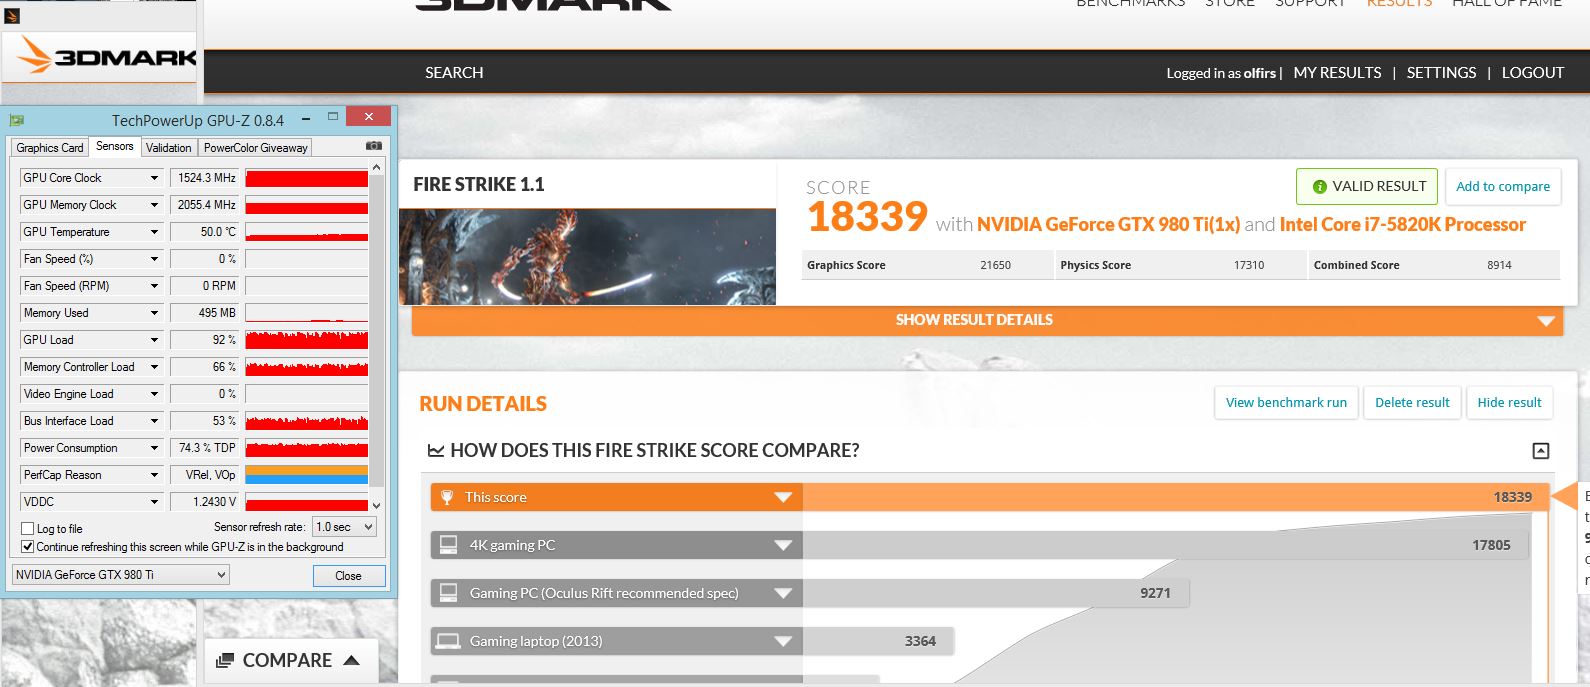Open the GPU Load sensor dropdown
Screen dimensions: 1590x687
click(155, 340)
